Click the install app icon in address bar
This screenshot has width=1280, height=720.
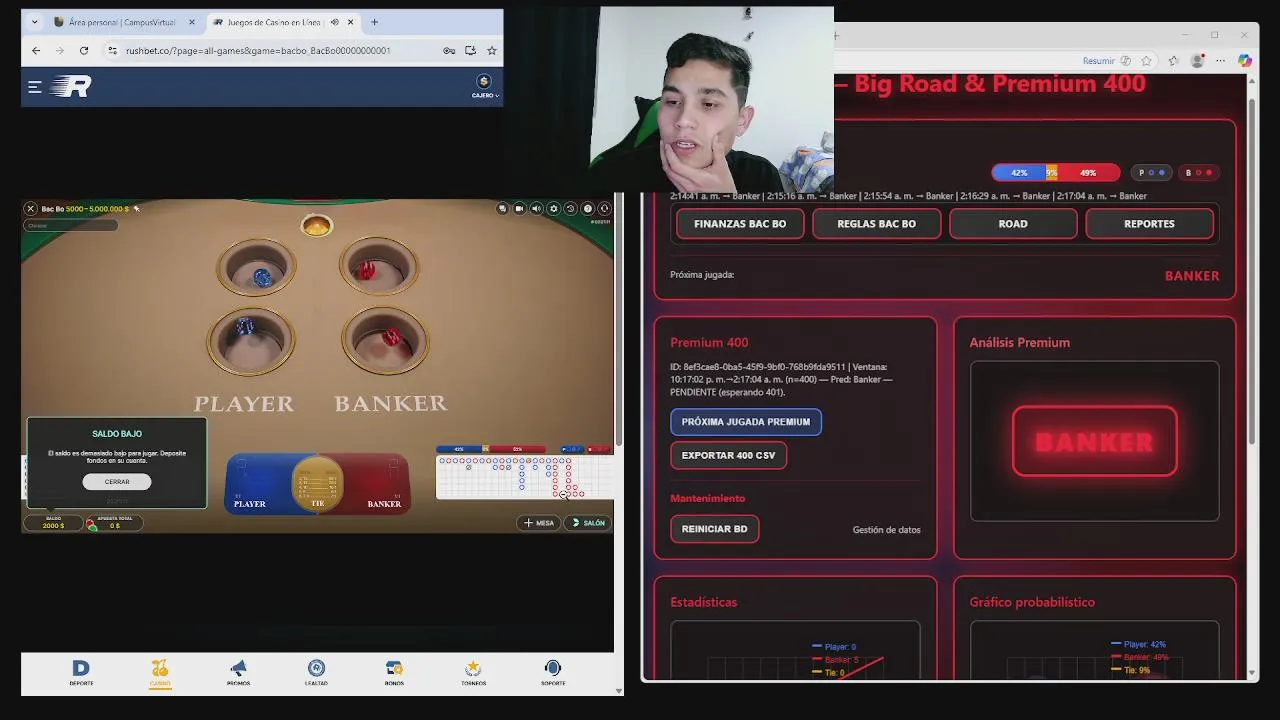[470, 50]
